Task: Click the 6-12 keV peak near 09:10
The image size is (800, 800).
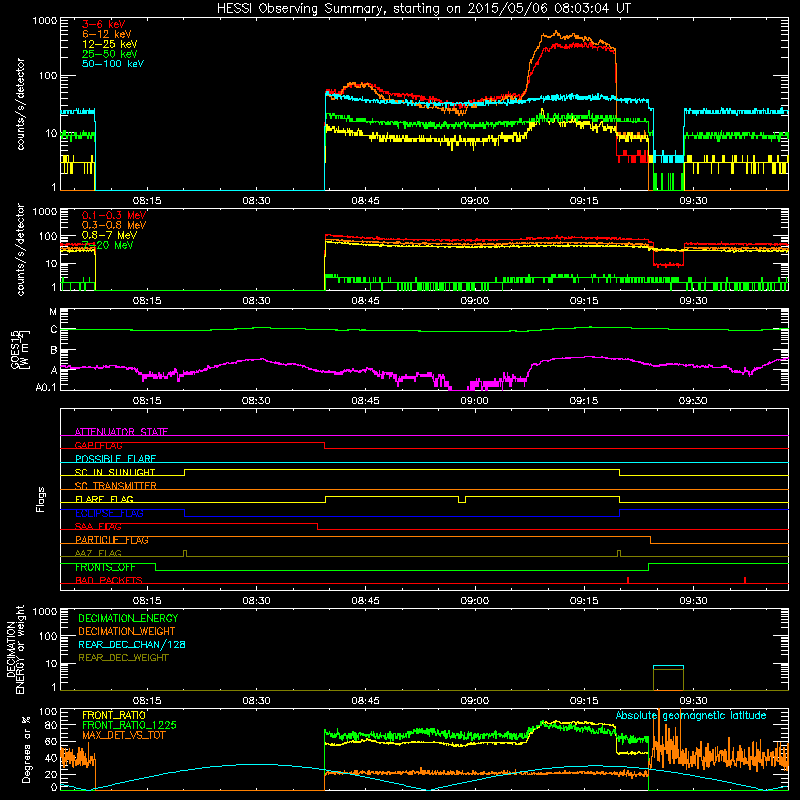Action: 555,33
